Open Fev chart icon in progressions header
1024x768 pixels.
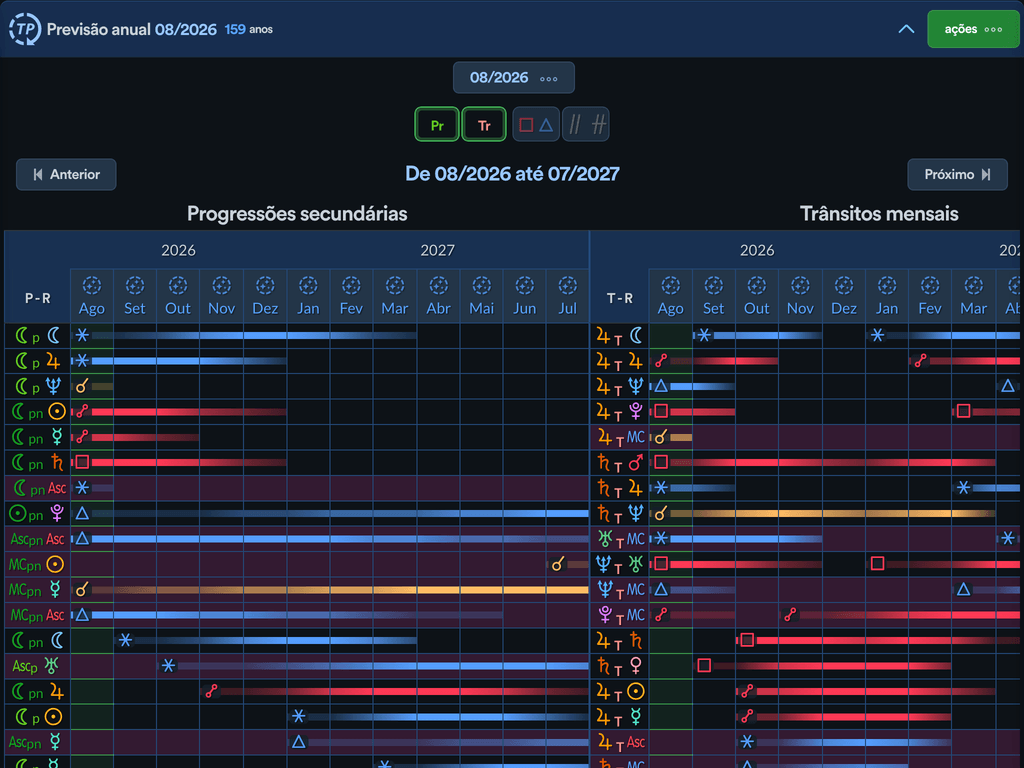click(x=351, y=285)
